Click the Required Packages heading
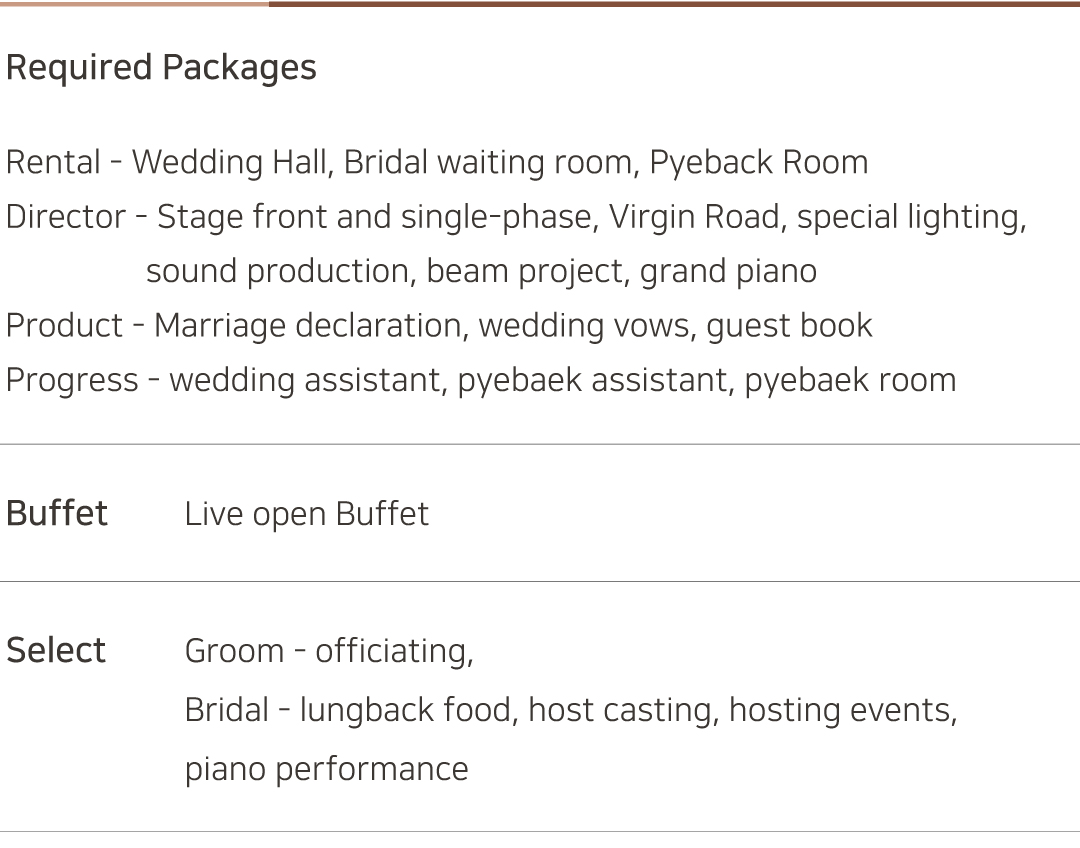The height and width of the screenshot is (848, 1080). coord(161,68)
